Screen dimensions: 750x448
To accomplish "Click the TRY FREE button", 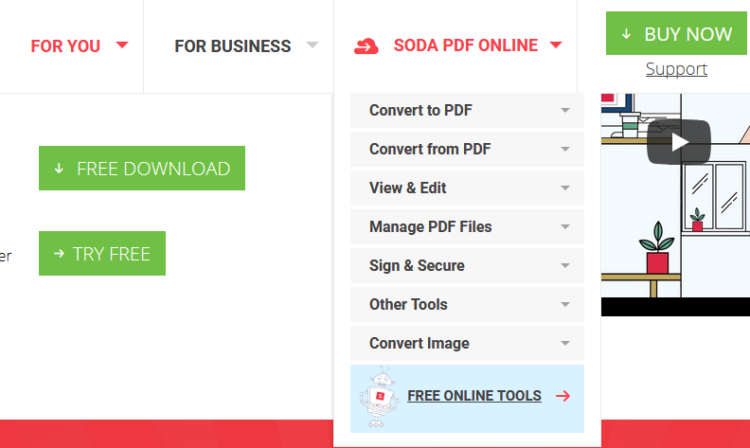I will 102,253.
